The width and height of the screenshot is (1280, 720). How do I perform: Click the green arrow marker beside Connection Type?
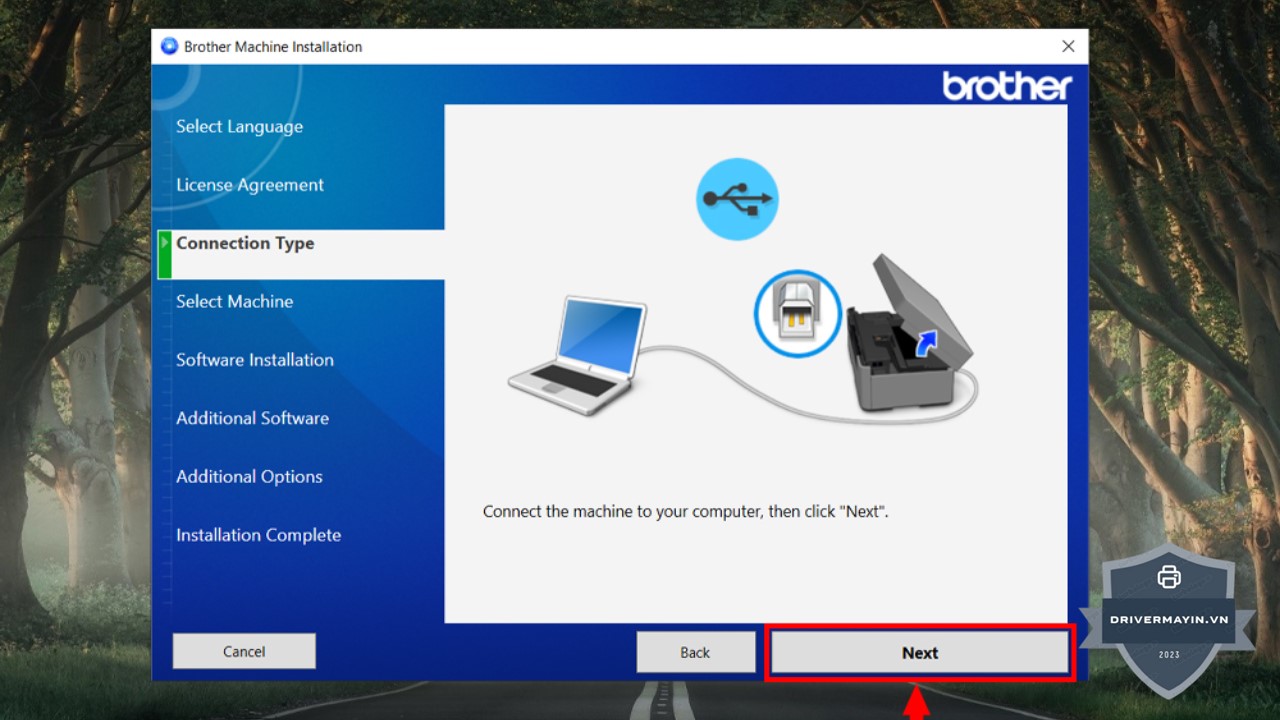165,244
